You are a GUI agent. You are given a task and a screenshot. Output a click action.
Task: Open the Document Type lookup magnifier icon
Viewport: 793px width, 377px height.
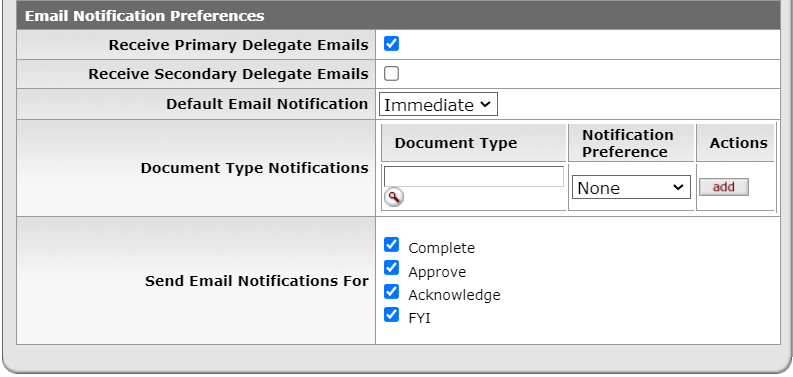pyautogui.click(x=393, y=197)
